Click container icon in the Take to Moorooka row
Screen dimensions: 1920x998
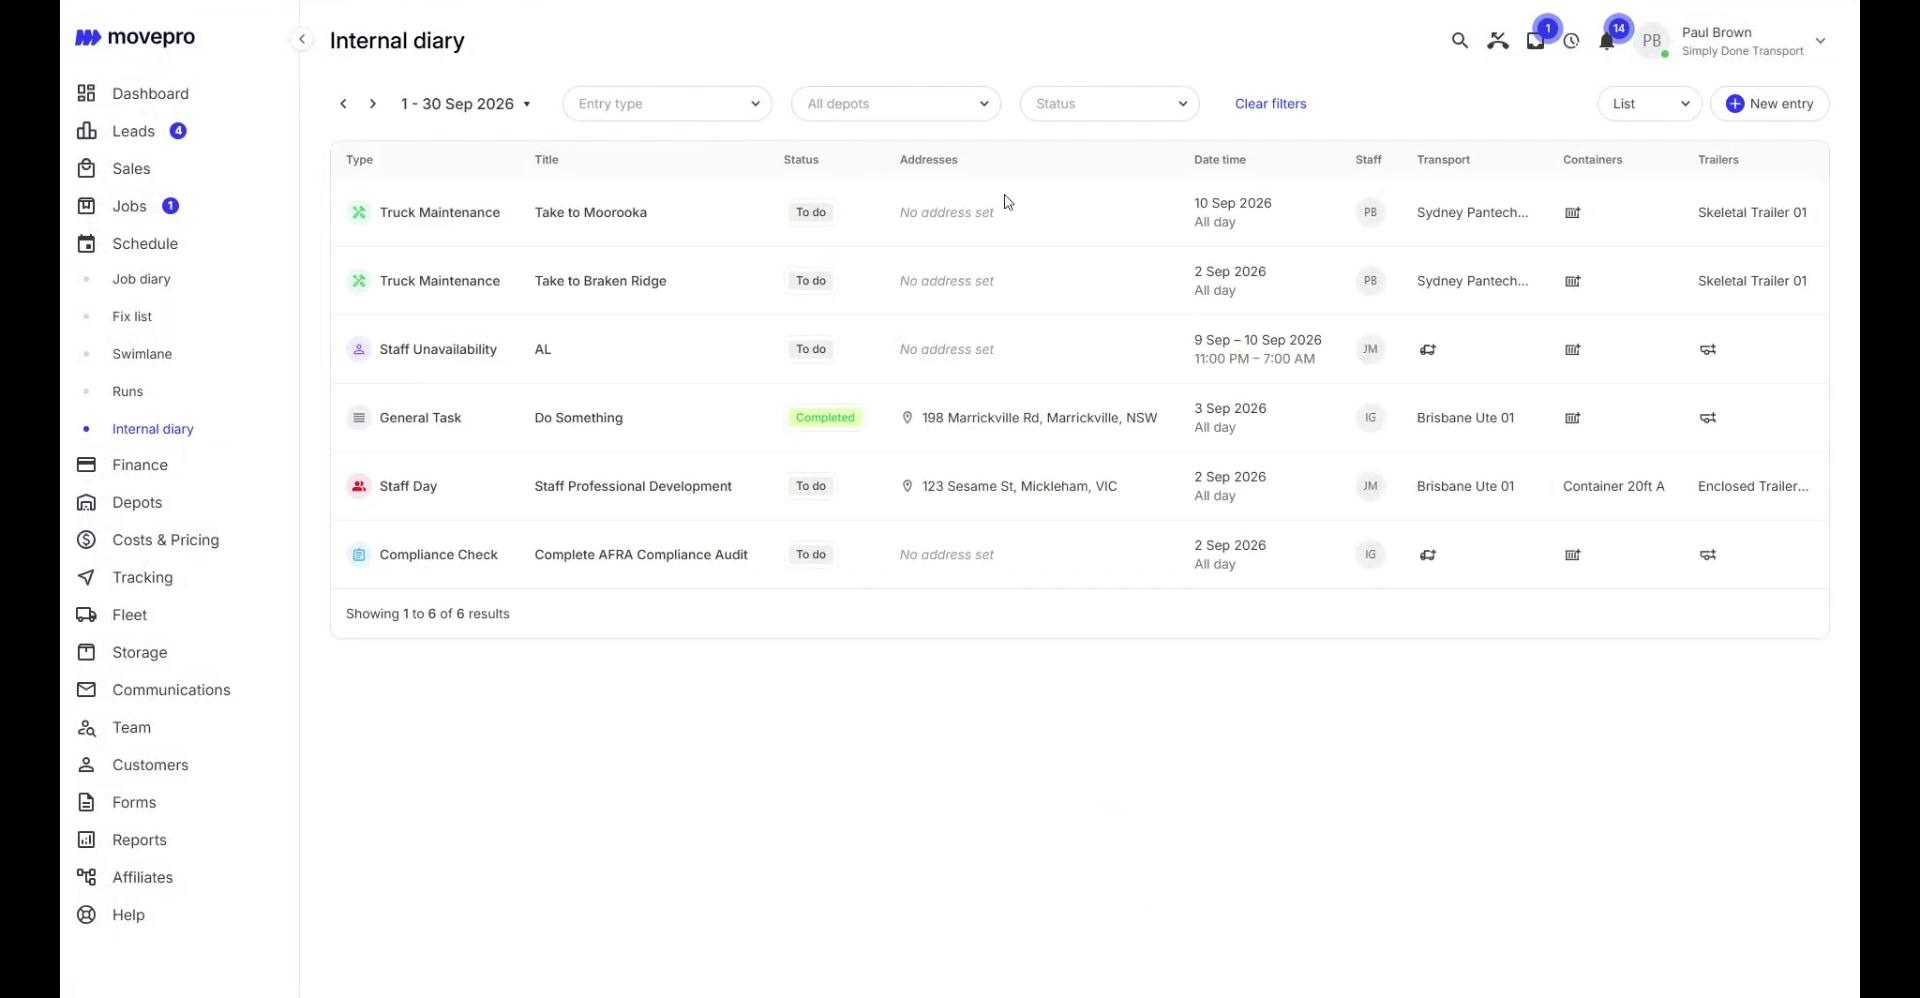coord(1573,213)
